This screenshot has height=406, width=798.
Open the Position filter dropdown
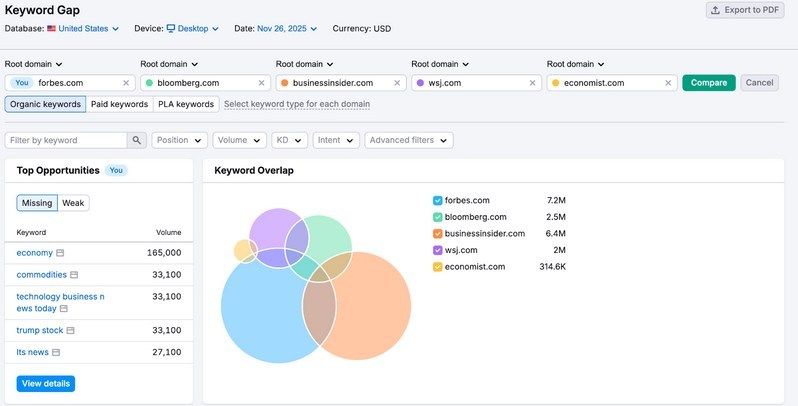tap(179, 140)
